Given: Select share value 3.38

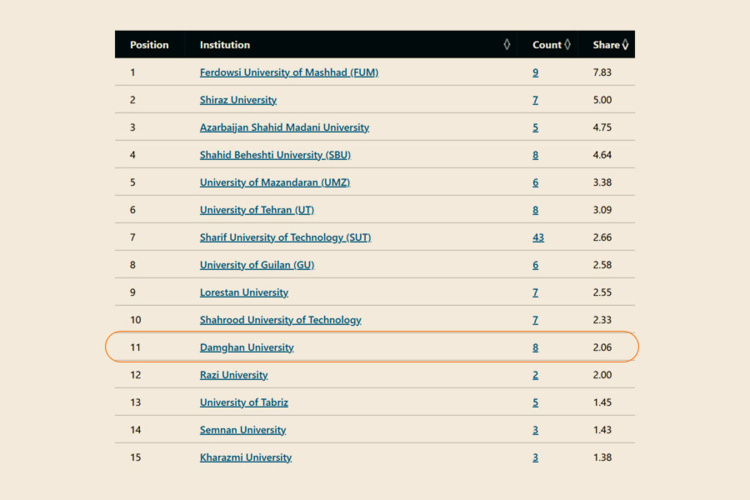Looking at the screenshot, I should tap(602, 182).
